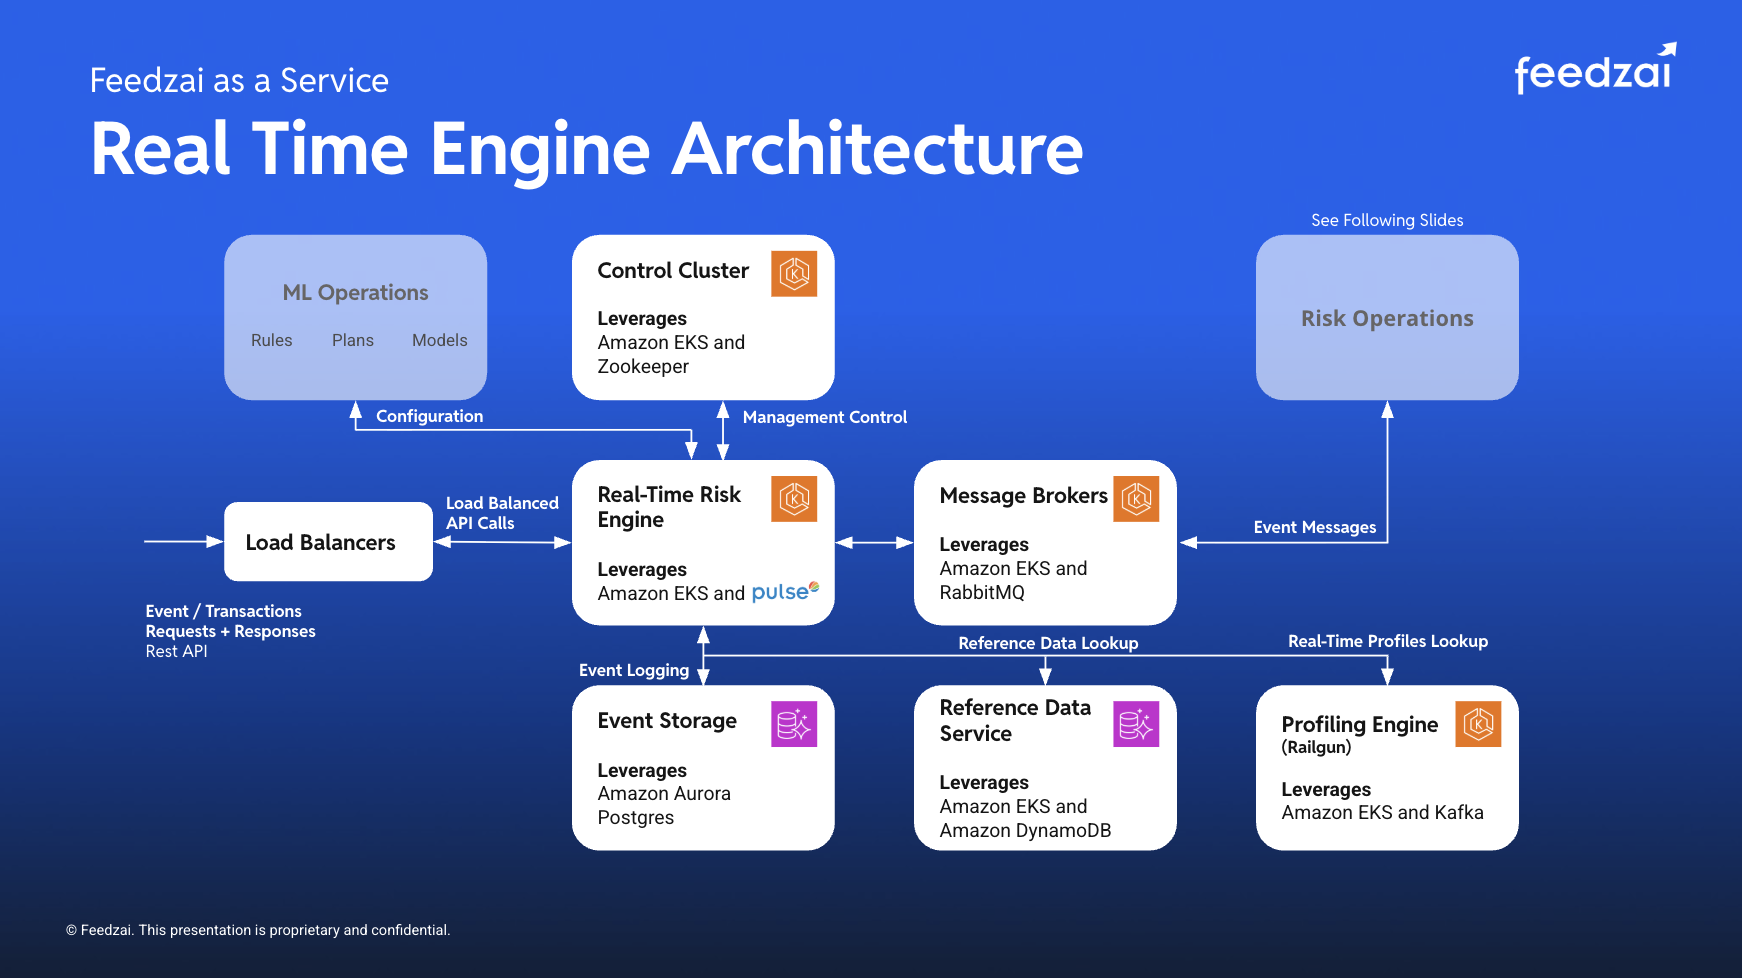Image resolution: width=1742 pixels, height=978 pixels.
Task: Click the EKS icon in Profiling Engine box
Action: [1478, 724]
